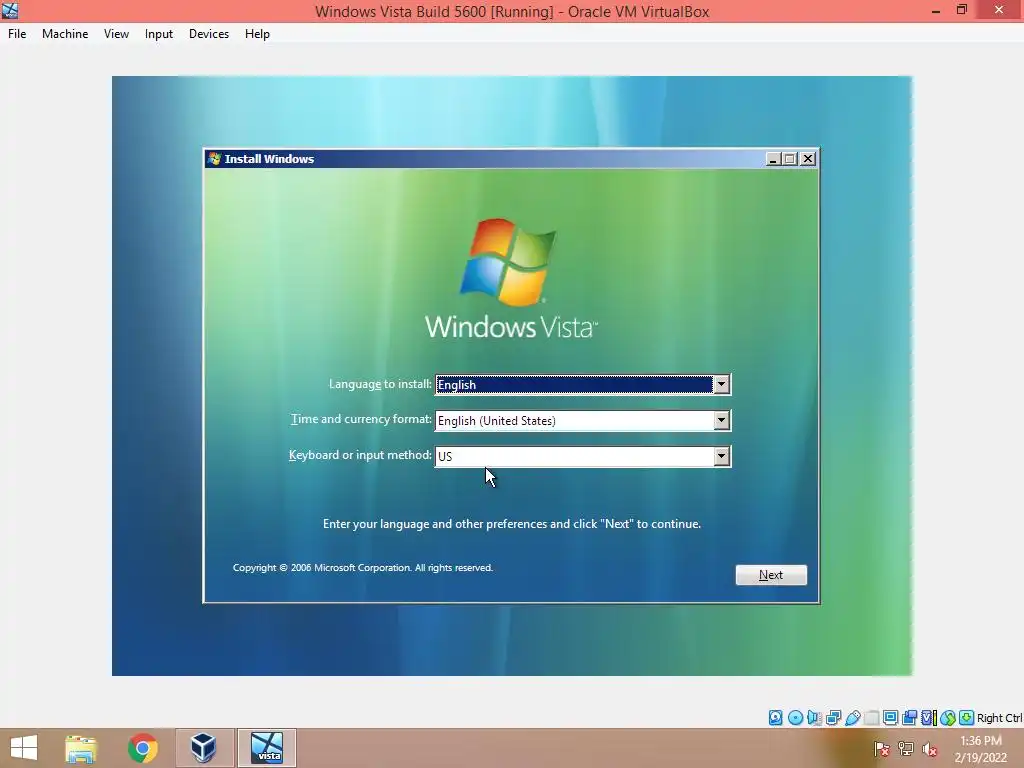1024x768 pixels.
Task: Open the Input menu
Action: tap(159, 34)
